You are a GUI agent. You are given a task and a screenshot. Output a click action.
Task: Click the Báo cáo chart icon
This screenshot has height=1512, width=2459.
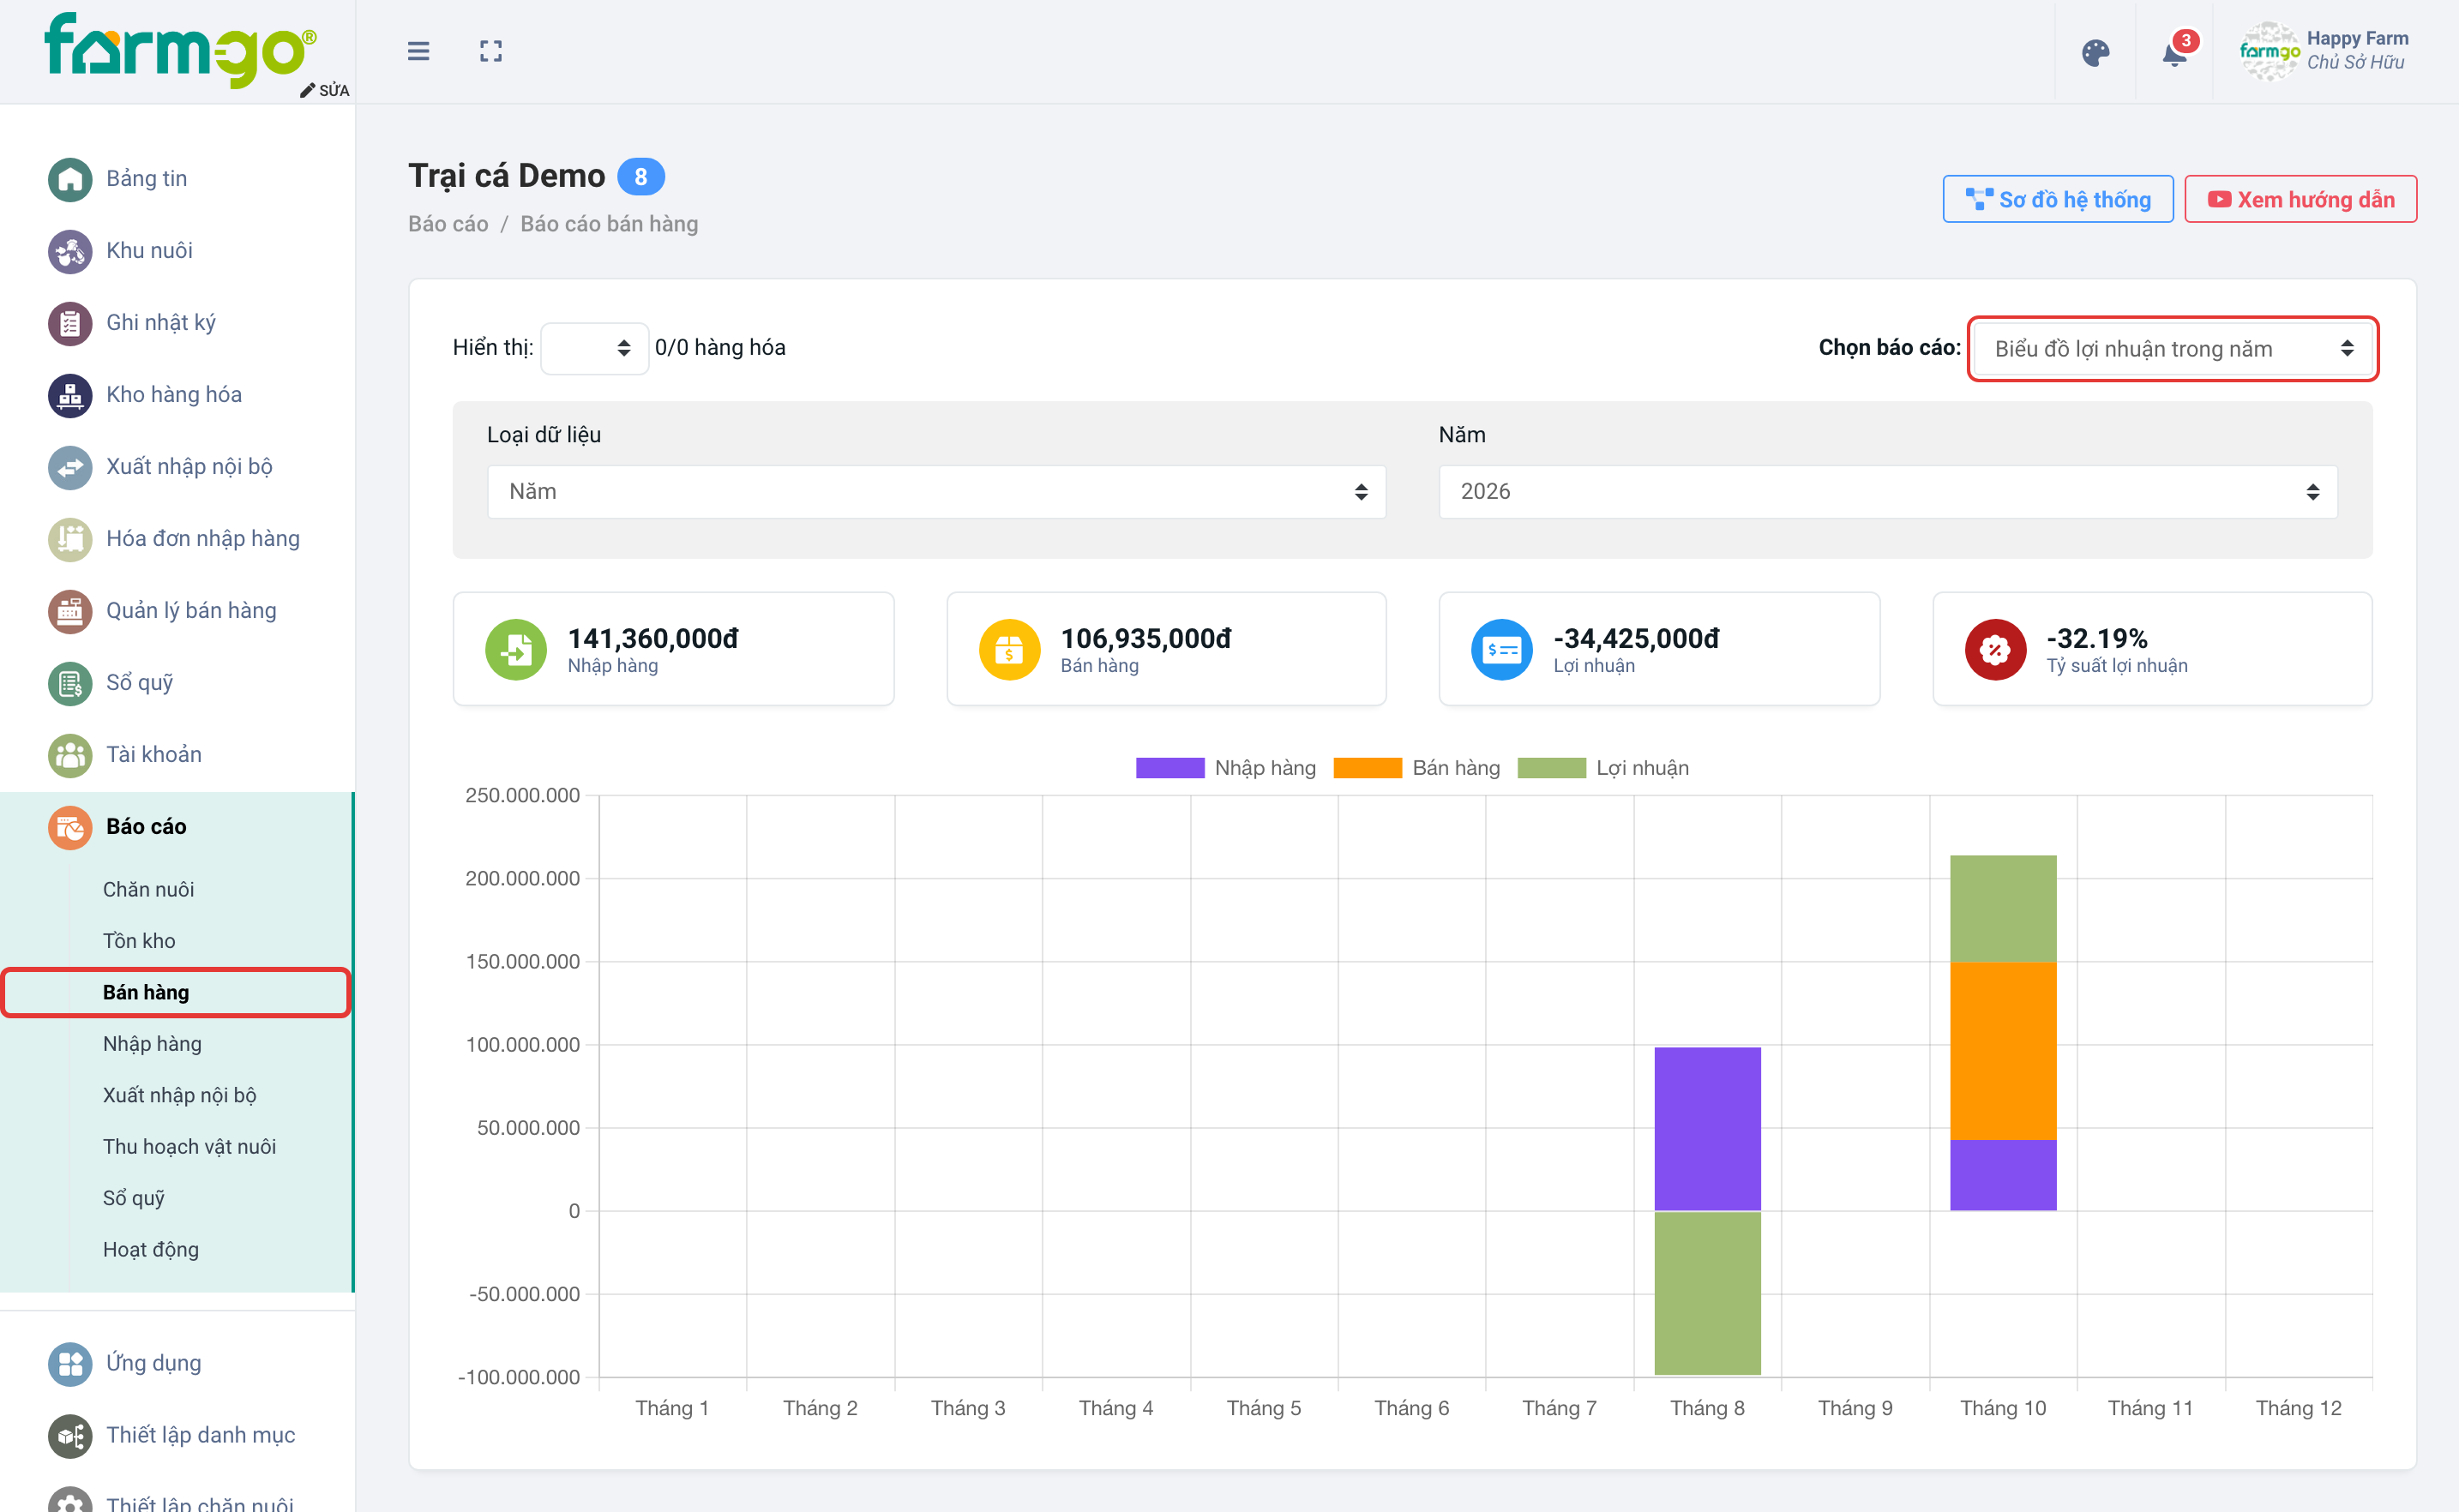click(x=70, y=827)
